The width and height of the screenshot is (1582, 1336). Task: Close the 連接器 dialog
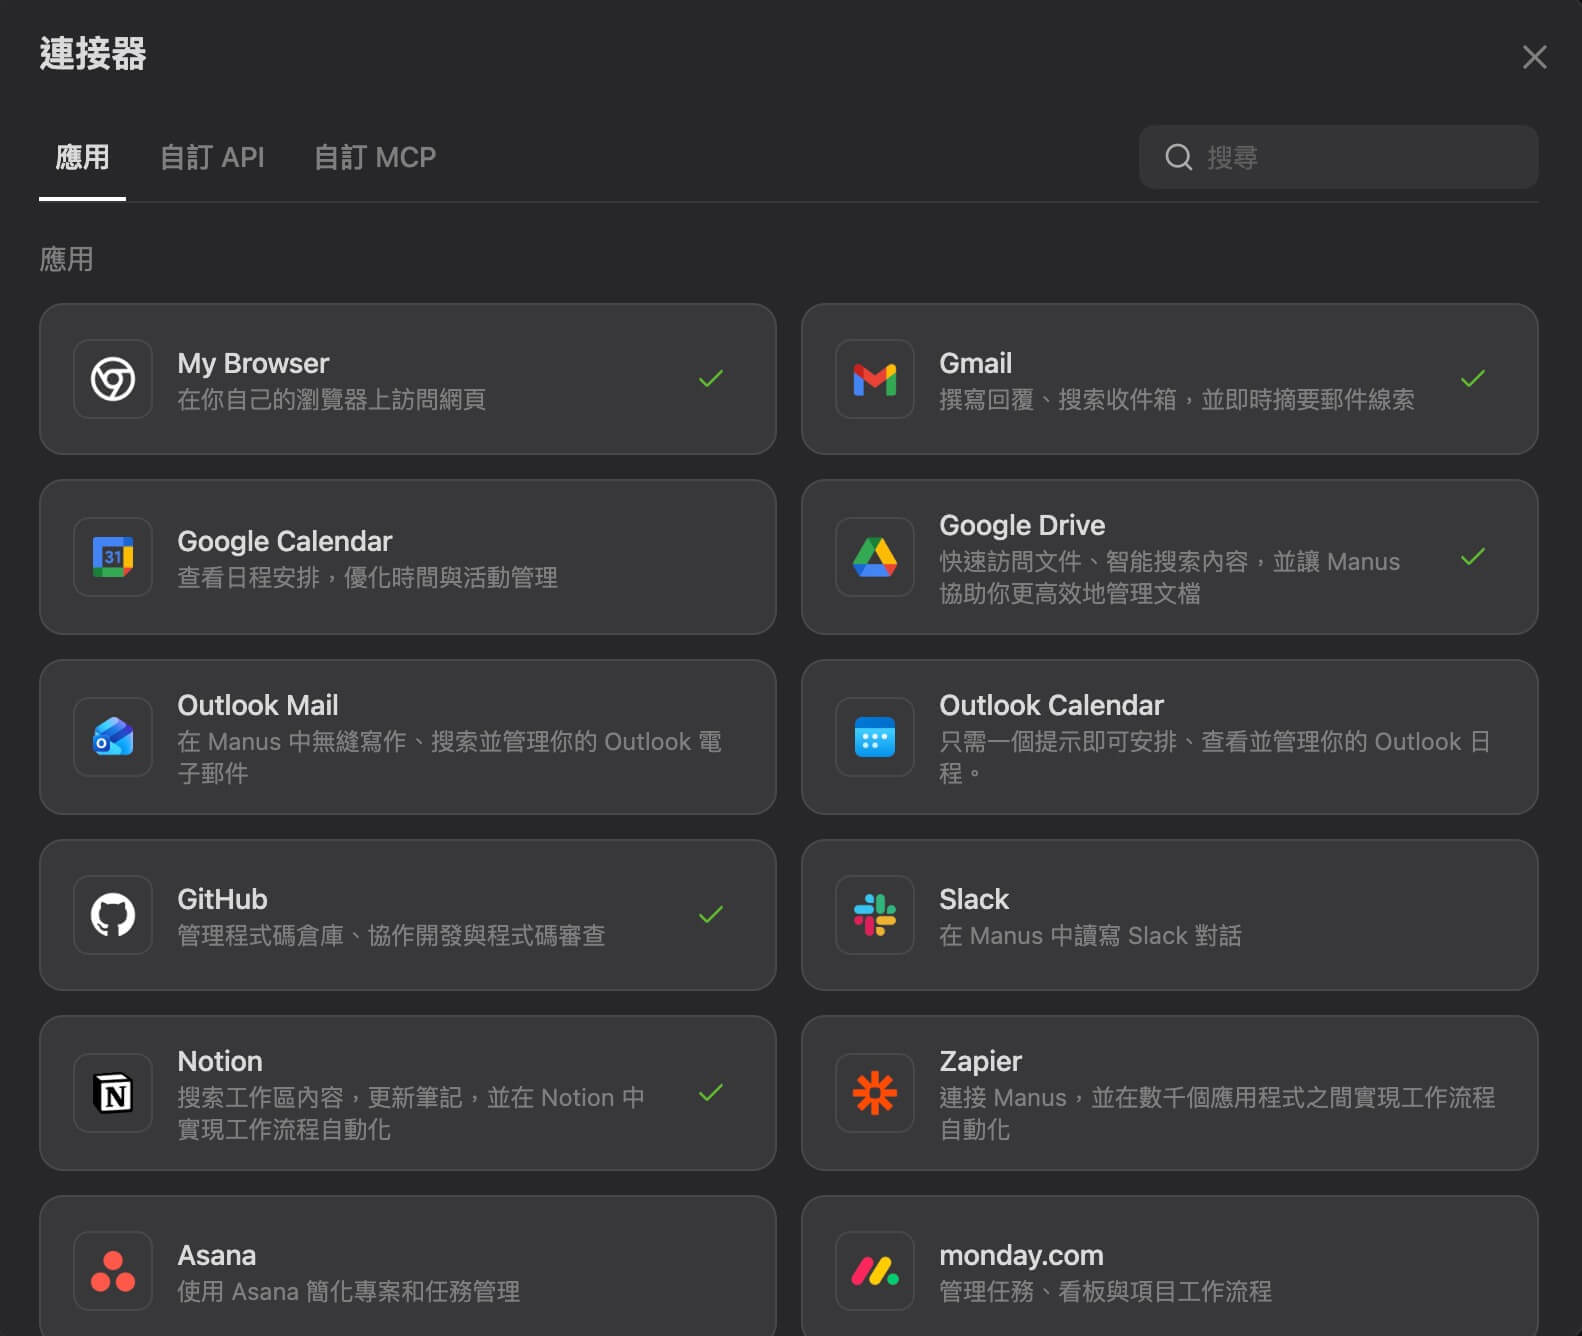[1534, 57]
